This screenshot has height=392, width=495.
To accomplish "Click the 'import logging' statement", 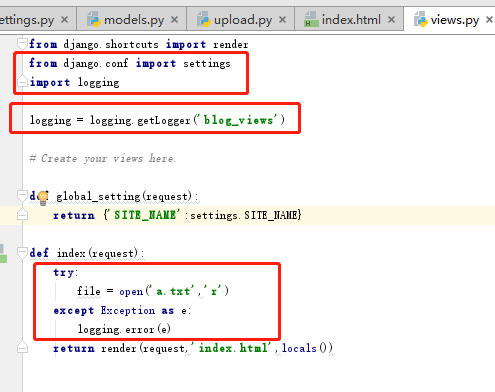I will pos(74,82).
